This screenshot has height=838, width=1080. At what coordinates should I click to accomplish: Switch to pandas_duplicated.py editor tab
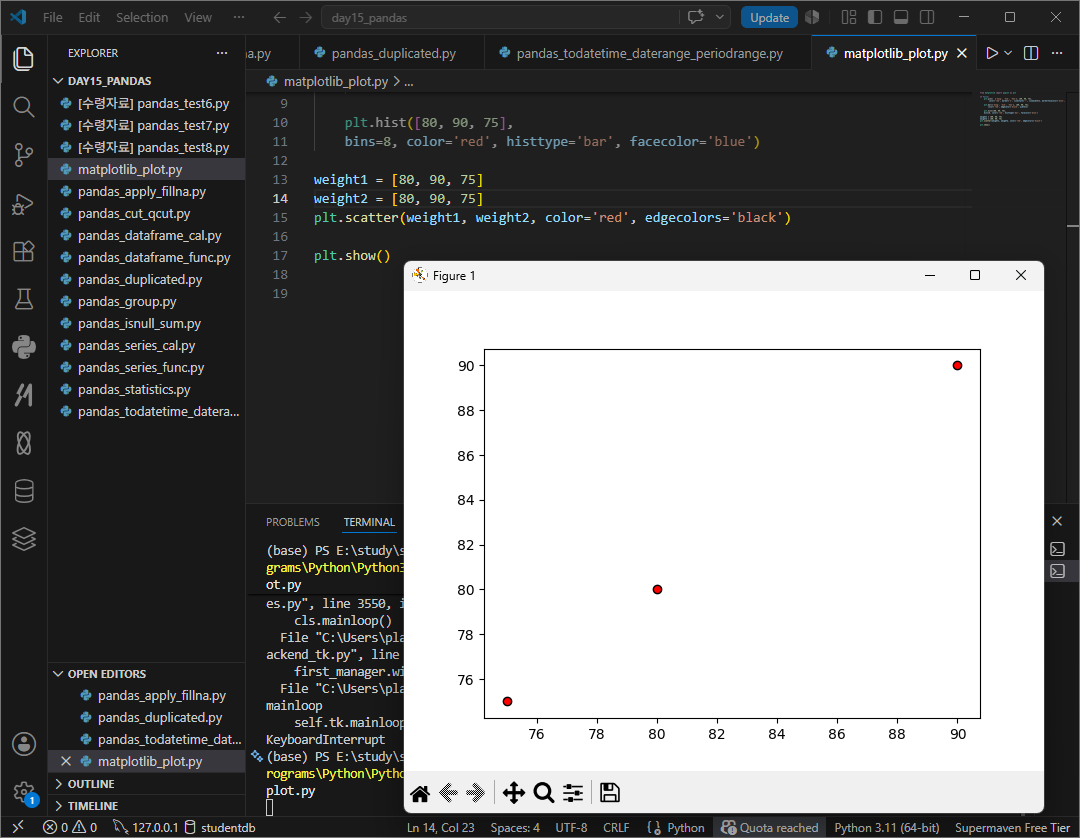coord(393,53)
